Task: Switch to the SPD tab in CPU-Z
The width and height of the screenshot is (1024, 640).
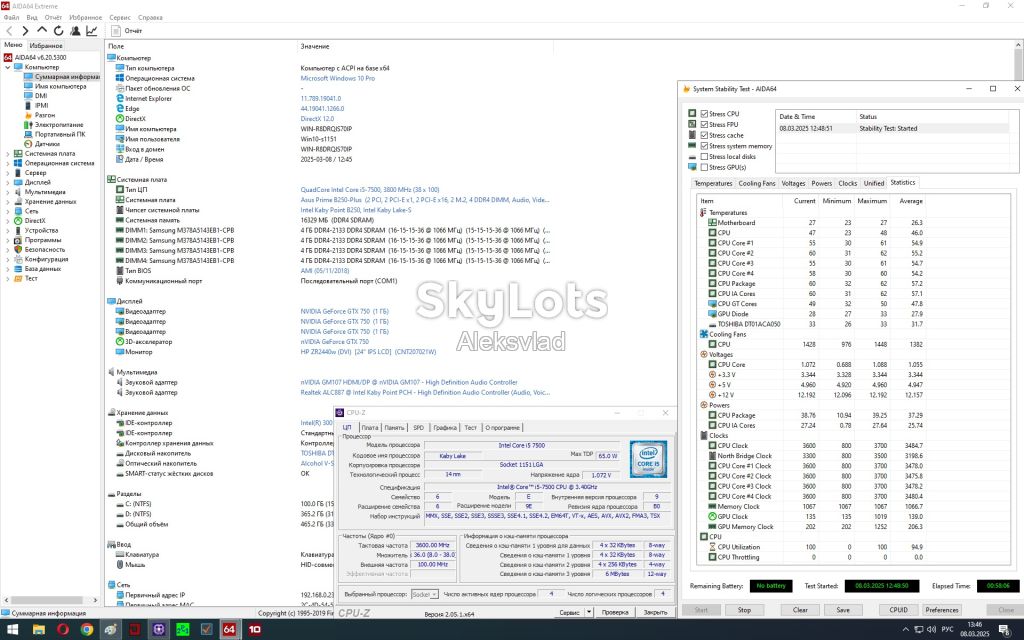Action: pos(418,428)
